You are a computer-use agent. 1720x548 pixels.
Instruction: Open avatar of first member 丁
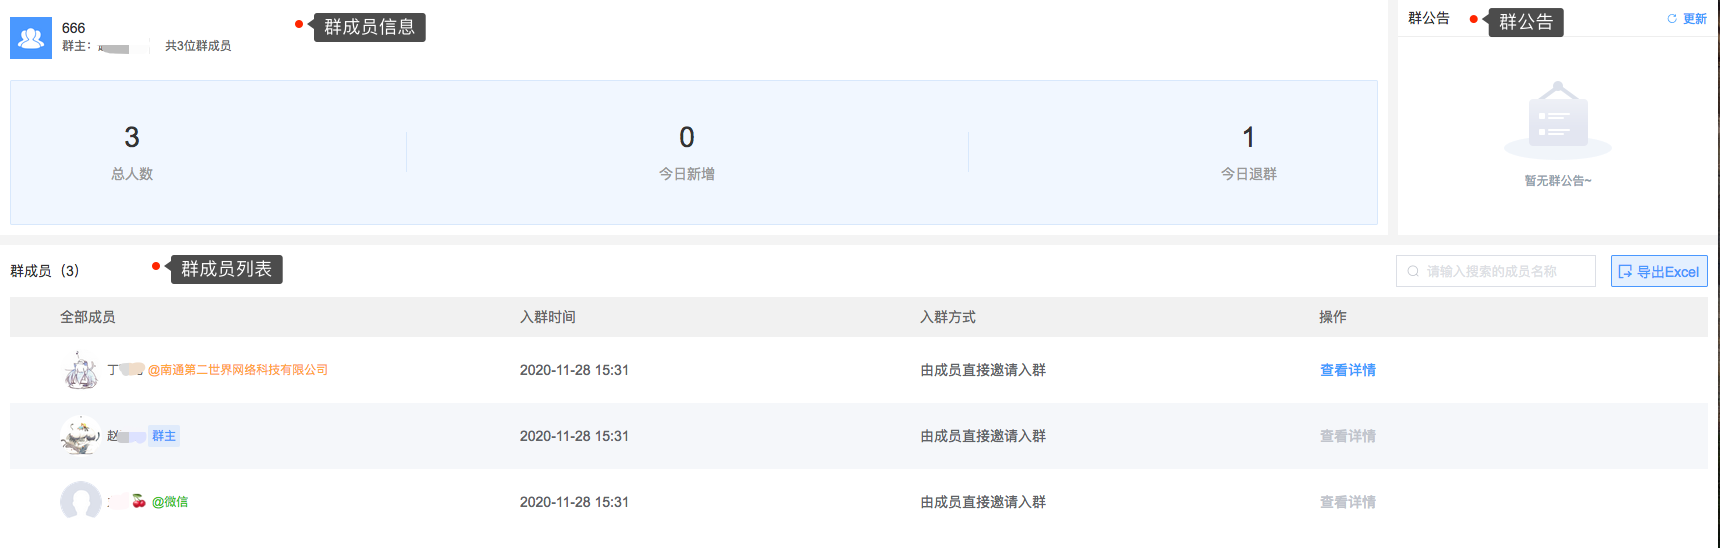[x=81, y=370]
